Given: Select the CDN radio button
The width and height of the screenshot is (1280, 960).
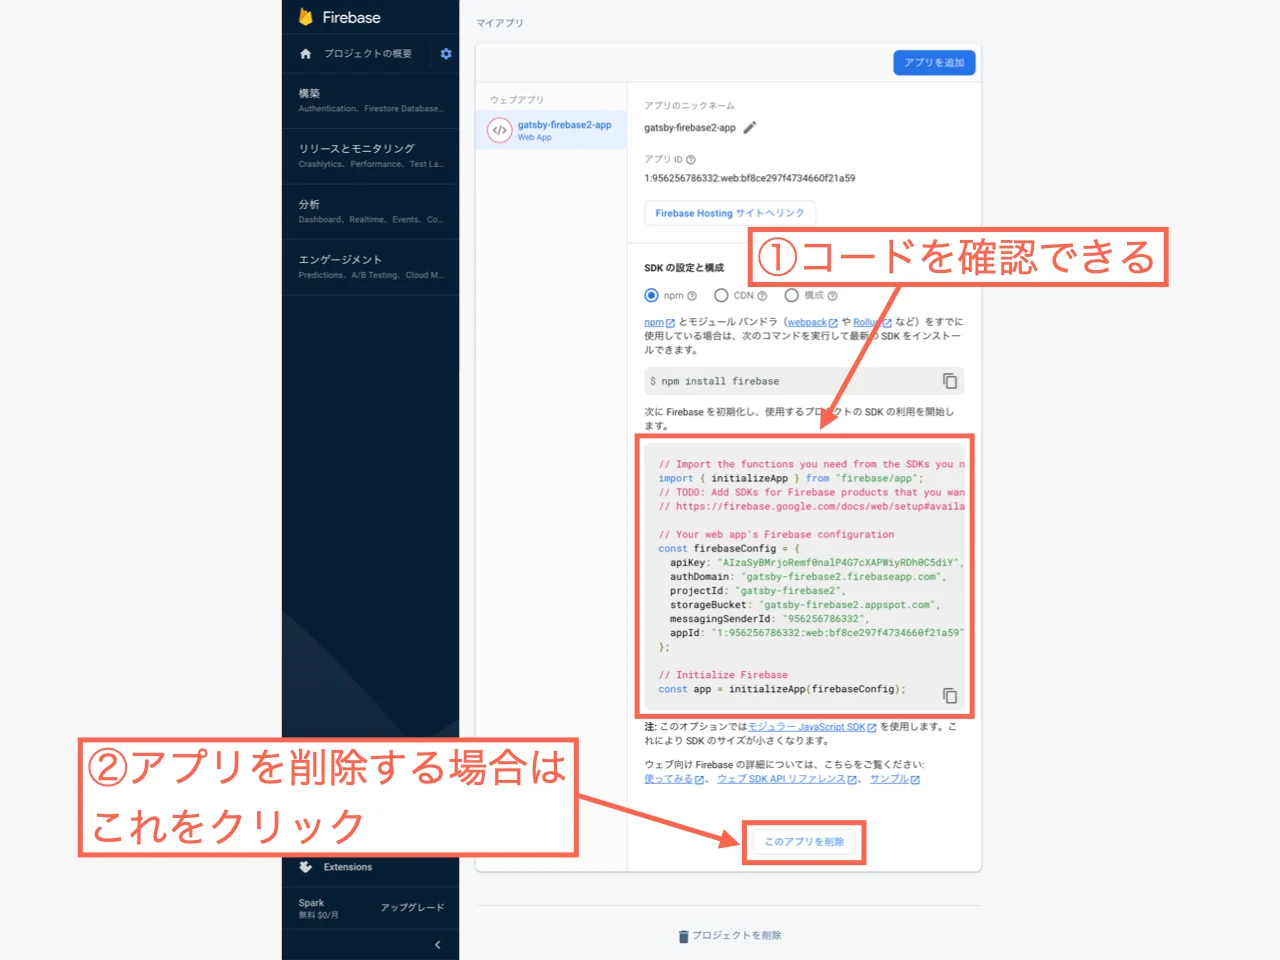Looking at the screenshot, I should click(722, 295).
